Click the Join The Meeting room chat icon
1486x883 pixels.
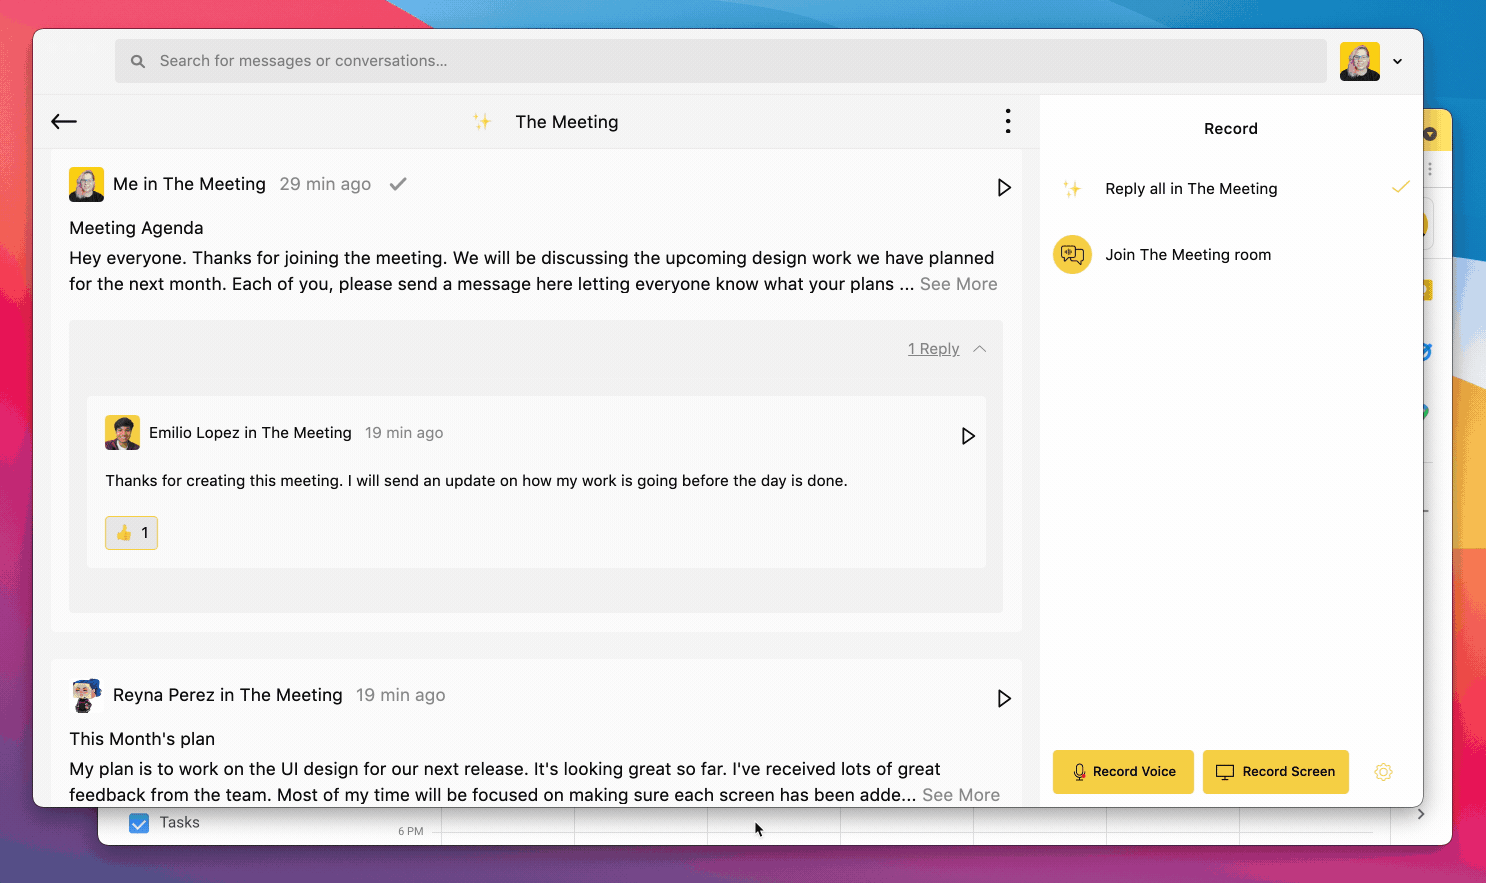1072,254
